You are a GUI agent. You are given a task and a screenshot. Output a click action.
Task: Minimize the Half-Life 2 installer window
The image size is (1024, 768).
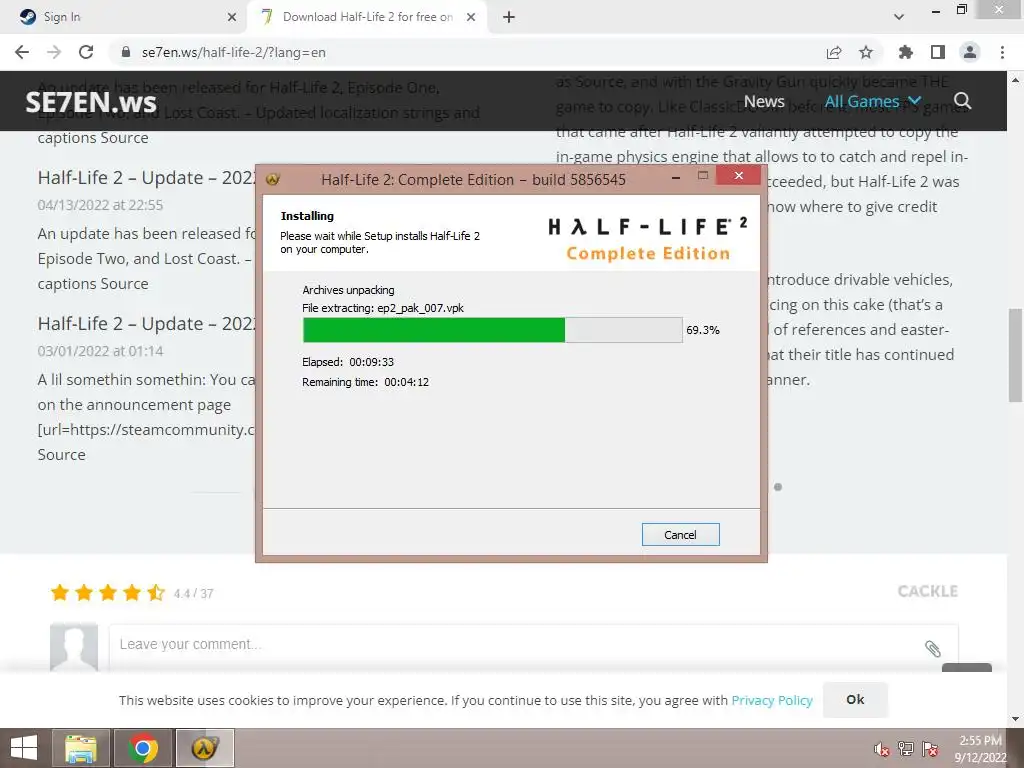point(676,177)
